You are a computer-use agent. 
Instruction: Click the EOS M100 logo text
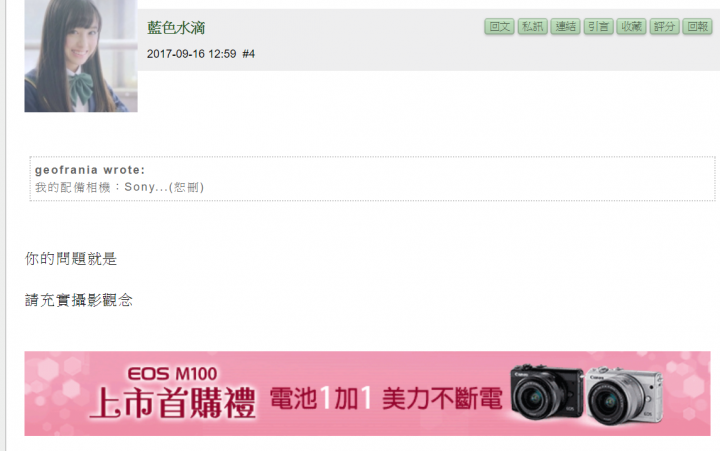click(x=172, y=374)
